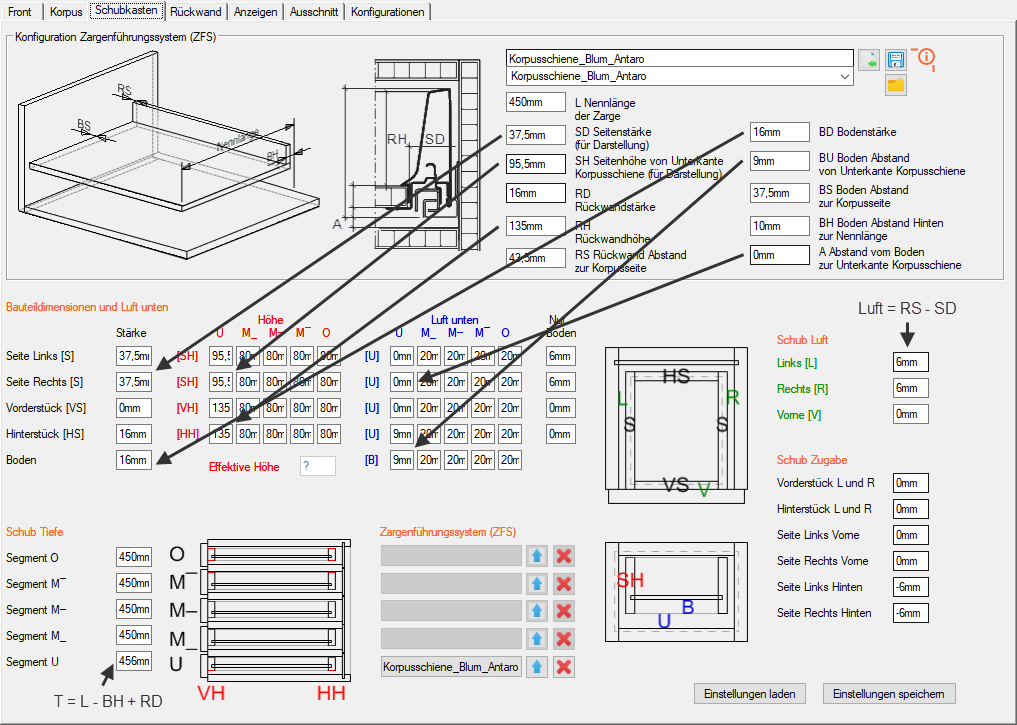This screenshot has width=1017, height=725.
Task: Click the RS Rückwand Abstand field
Action: [x=536, y=257]
